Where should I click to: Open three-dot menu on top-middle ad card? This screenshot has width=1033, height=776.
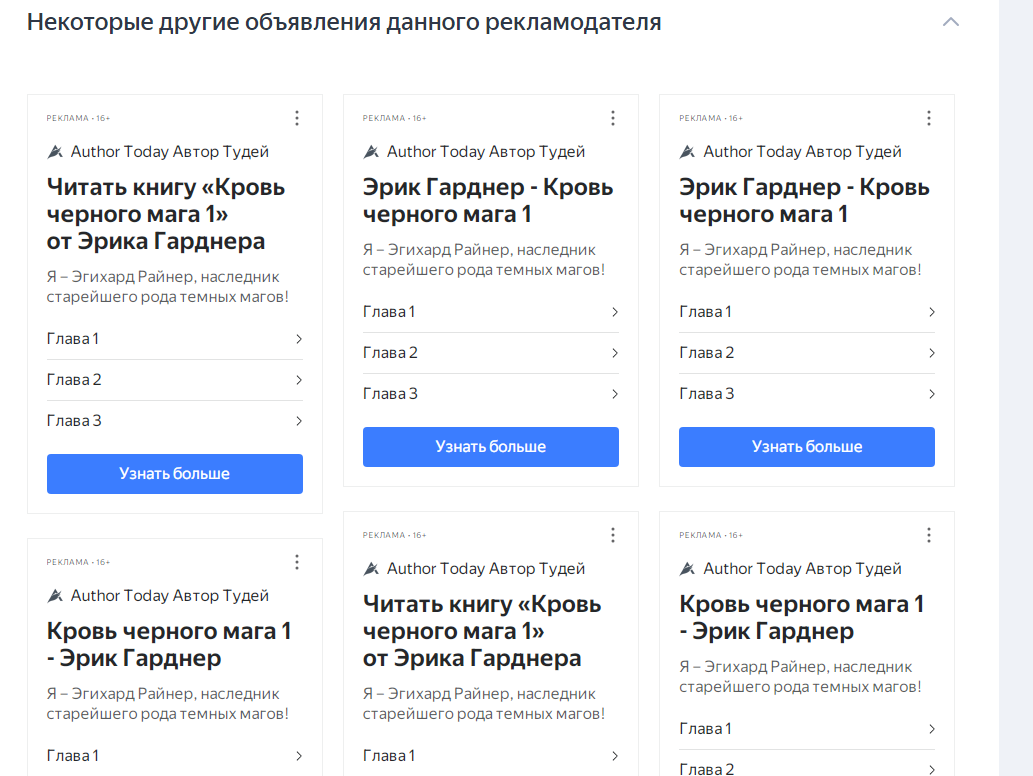click(x=613, y=118)
